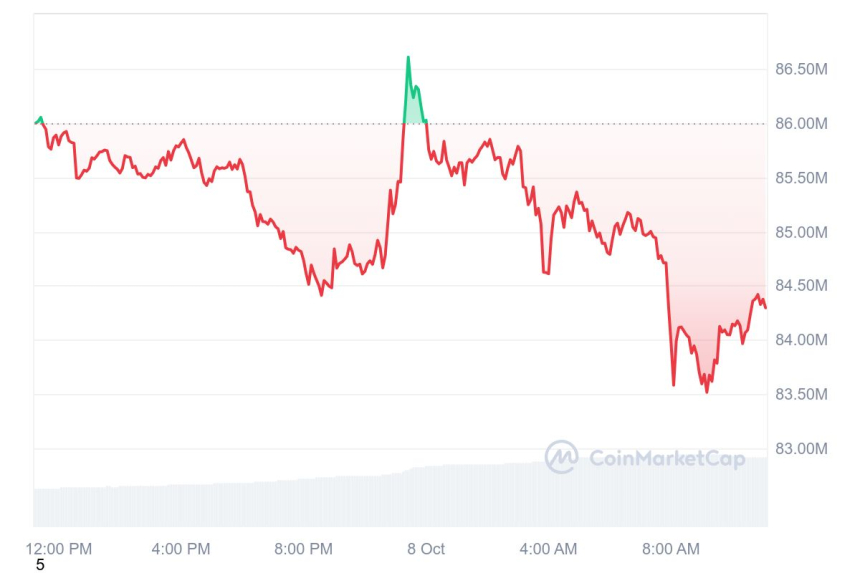Click the 4:00 AM time axis label

click(548, 548)
